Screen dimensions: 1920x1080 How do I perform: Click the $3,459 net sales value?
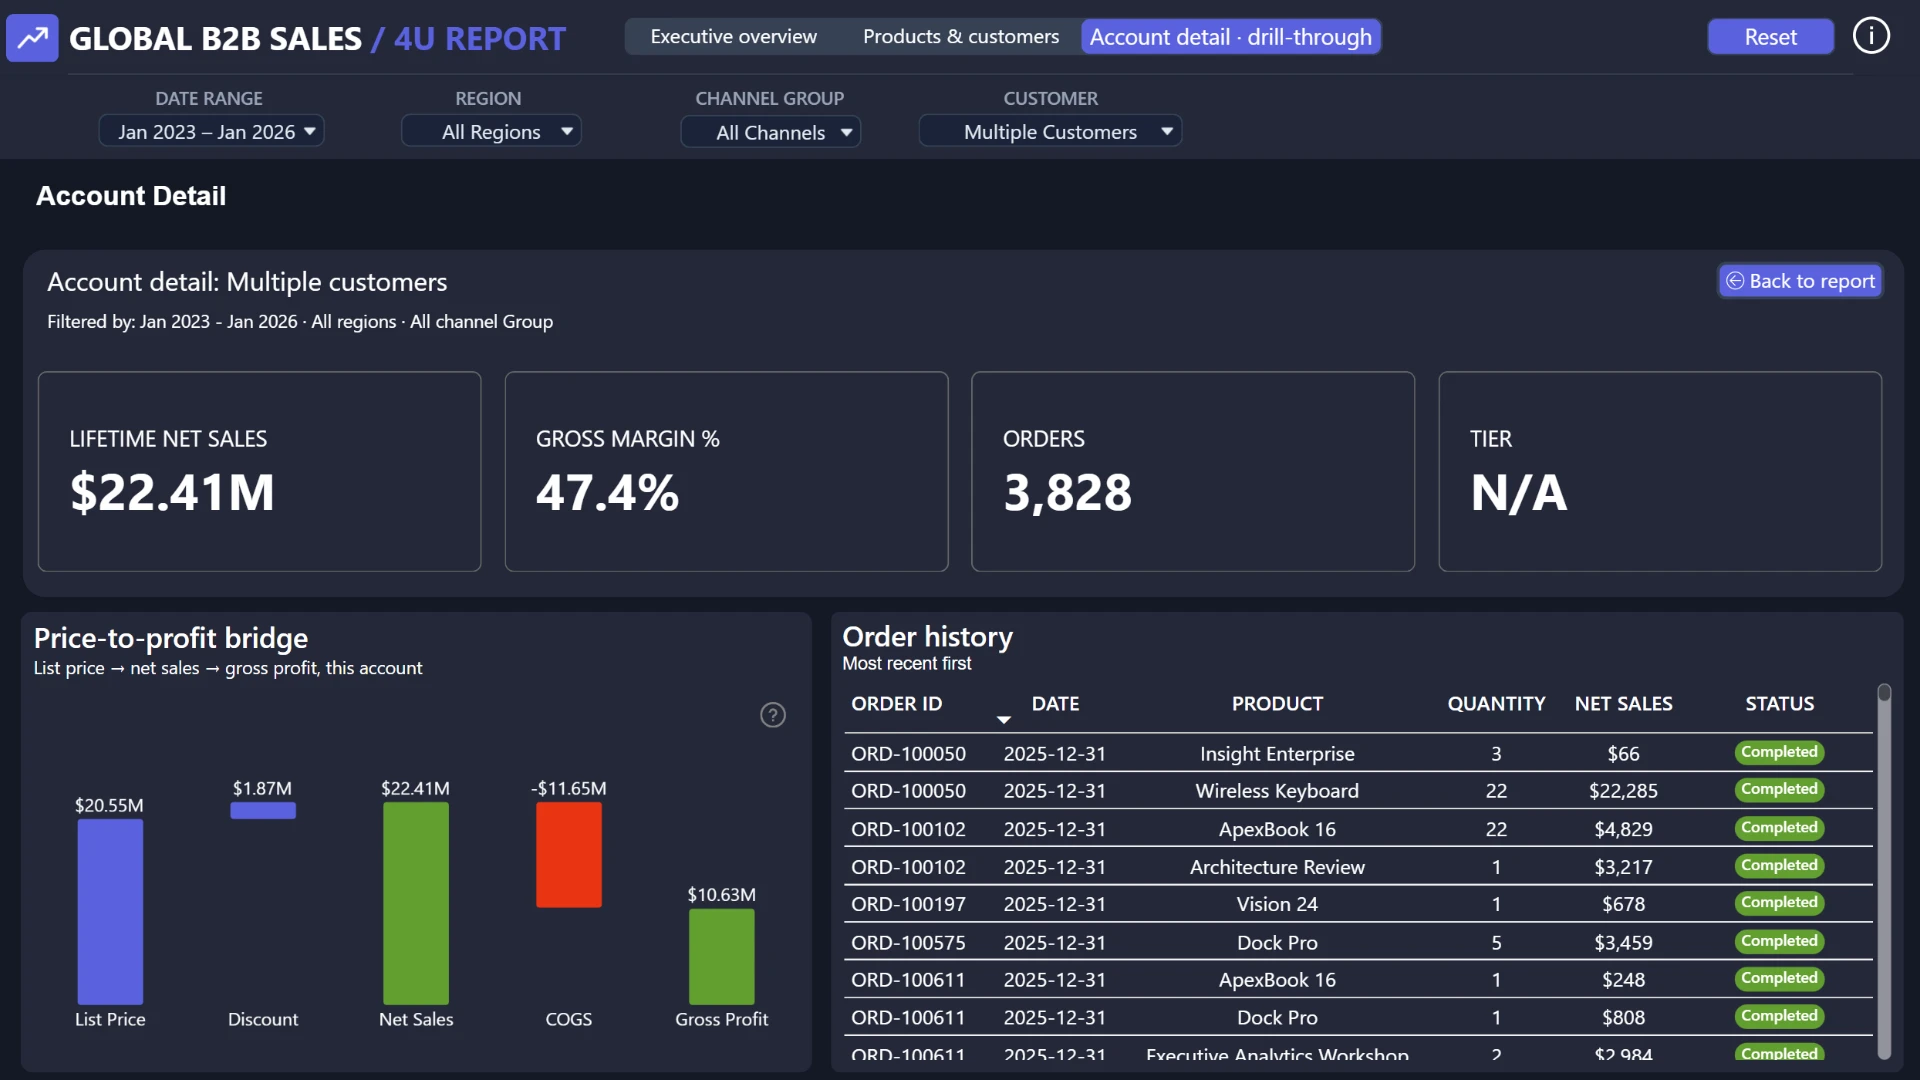[1623, 943]
